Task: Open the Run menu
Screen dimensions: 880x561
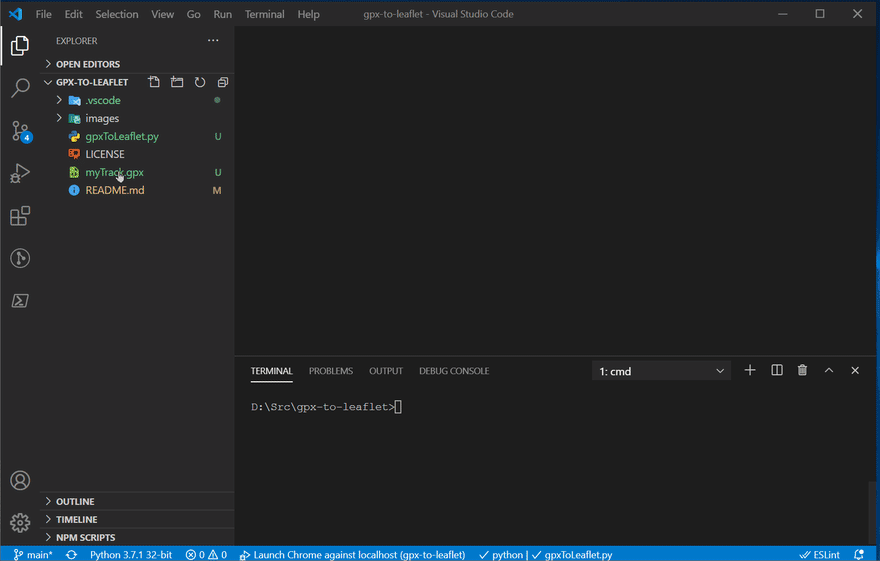Action: tap(222, 14)
